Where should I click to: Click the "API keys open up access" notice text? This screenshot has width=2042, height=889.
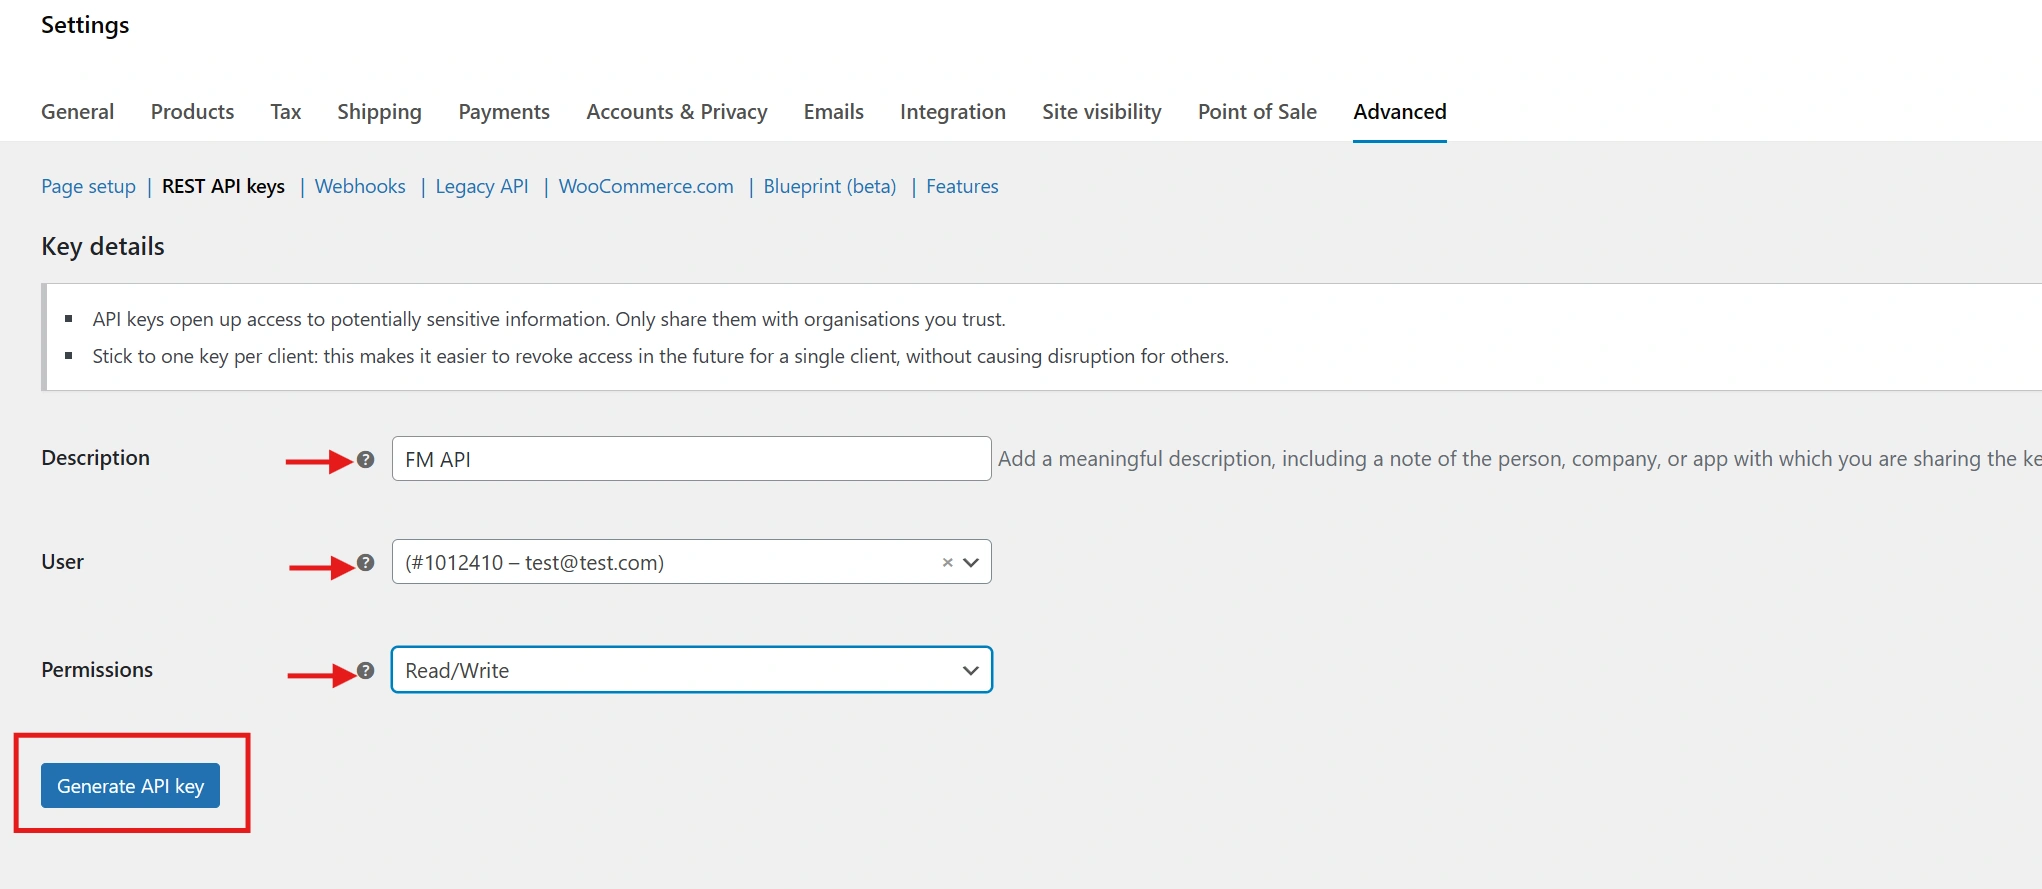click(x=549, y=320)
